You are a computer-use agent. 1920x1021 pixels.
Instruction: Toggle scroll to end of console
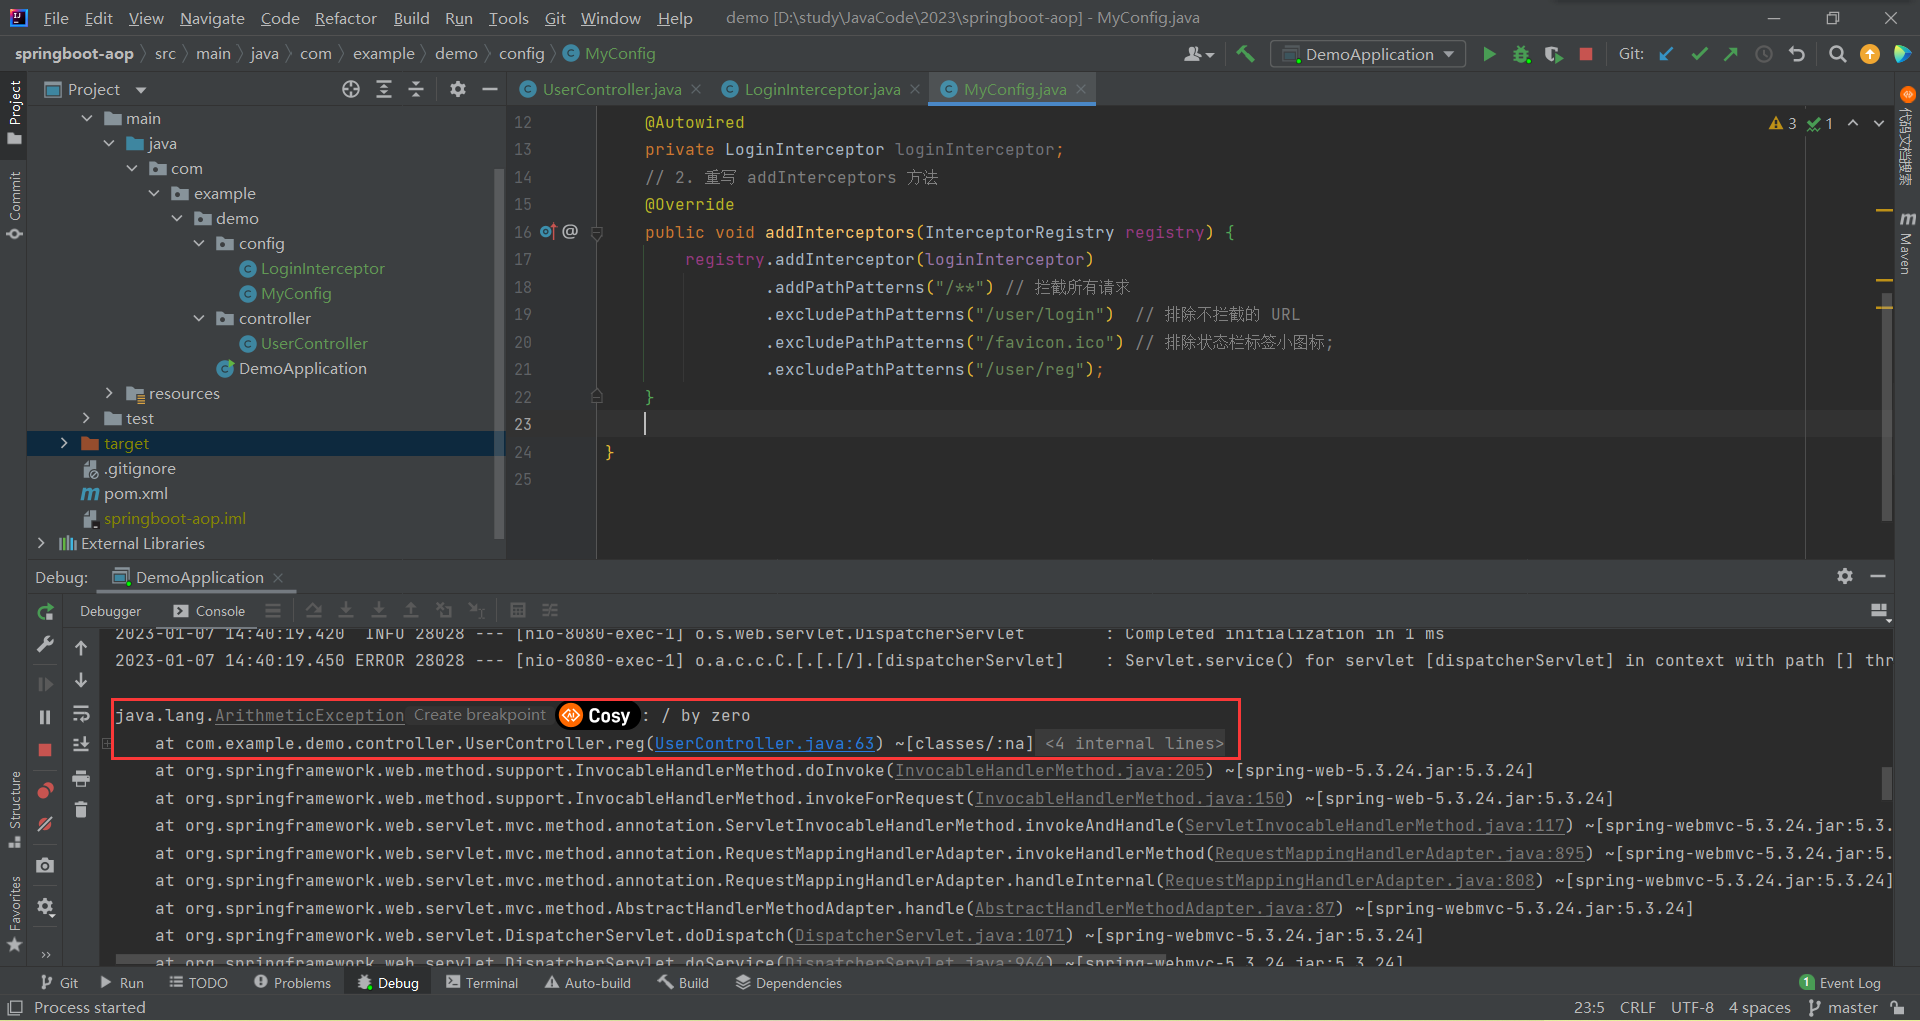pos(81,745)
